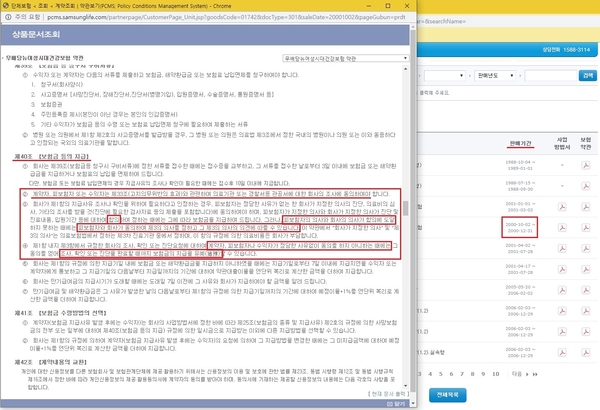This screenshot has height=410, width=600.
Task: Open 사업방법서 PDF for the 2000-10-02 row
Action: pyautogui.click(x=562, y=227)
